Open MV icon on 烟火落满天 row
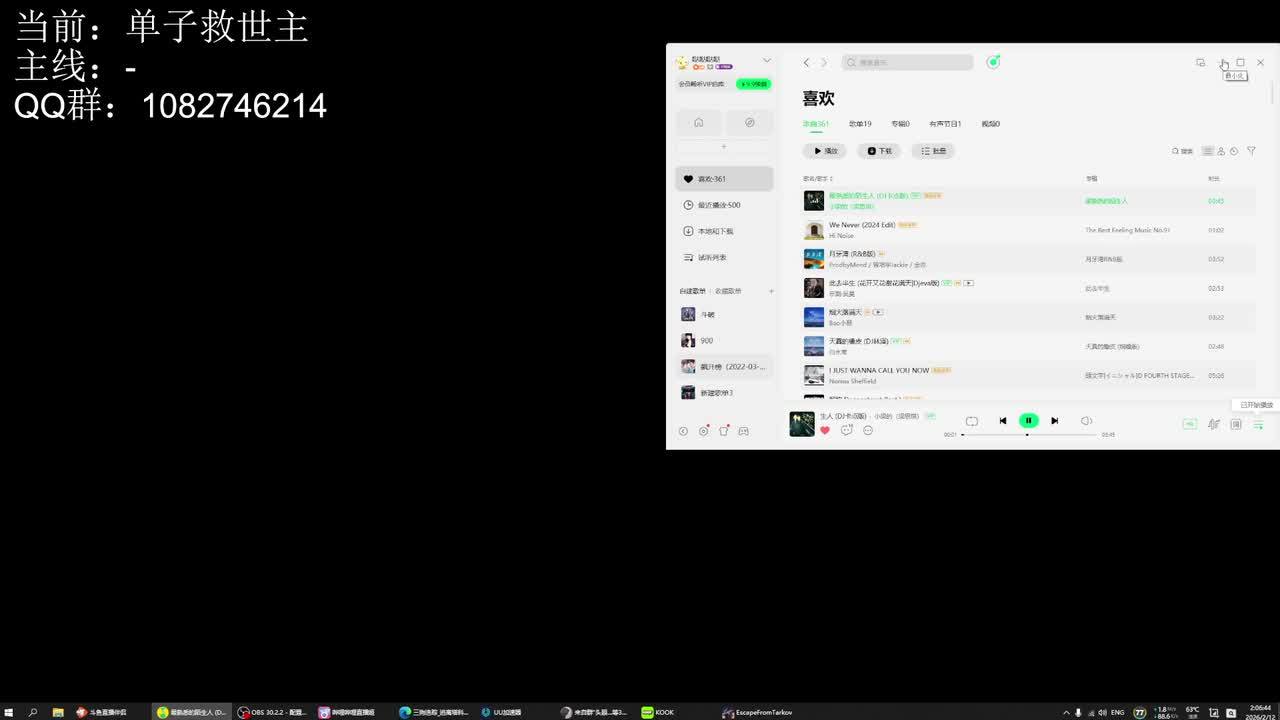1280x720 pixels. tap(878, 312)
